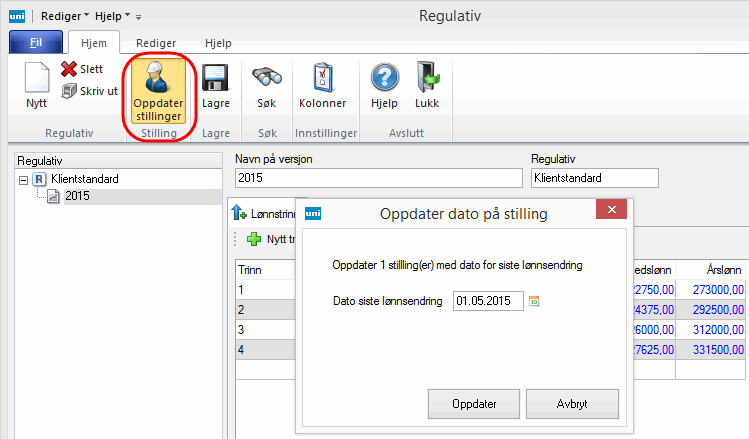The height and width of the screenshot is (439, 749).
Task: Select the 2015 version tree item
Action: 77,196
